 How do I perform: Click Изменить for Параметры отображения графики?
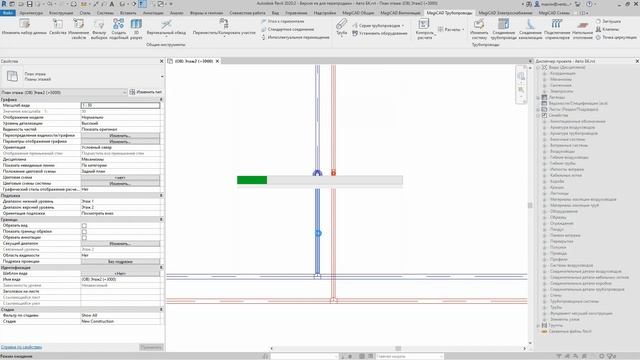pyautogui.click(x=120, y=142)
